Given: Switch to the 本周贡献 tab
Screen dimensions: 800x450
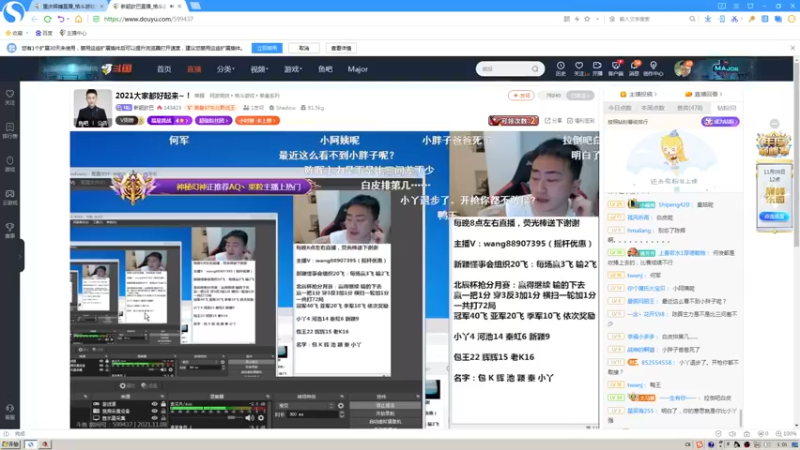Looking at the screenshot, I should pos(653,108).
